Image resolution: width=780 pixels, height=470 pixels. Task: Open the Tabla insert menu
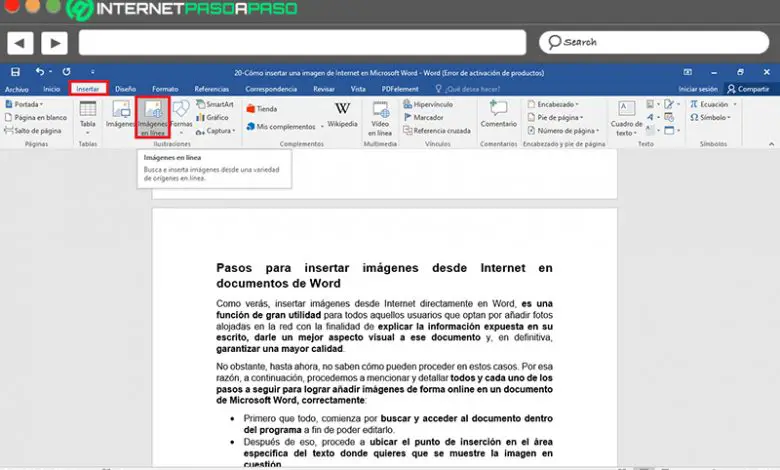[x=88, y=117]
